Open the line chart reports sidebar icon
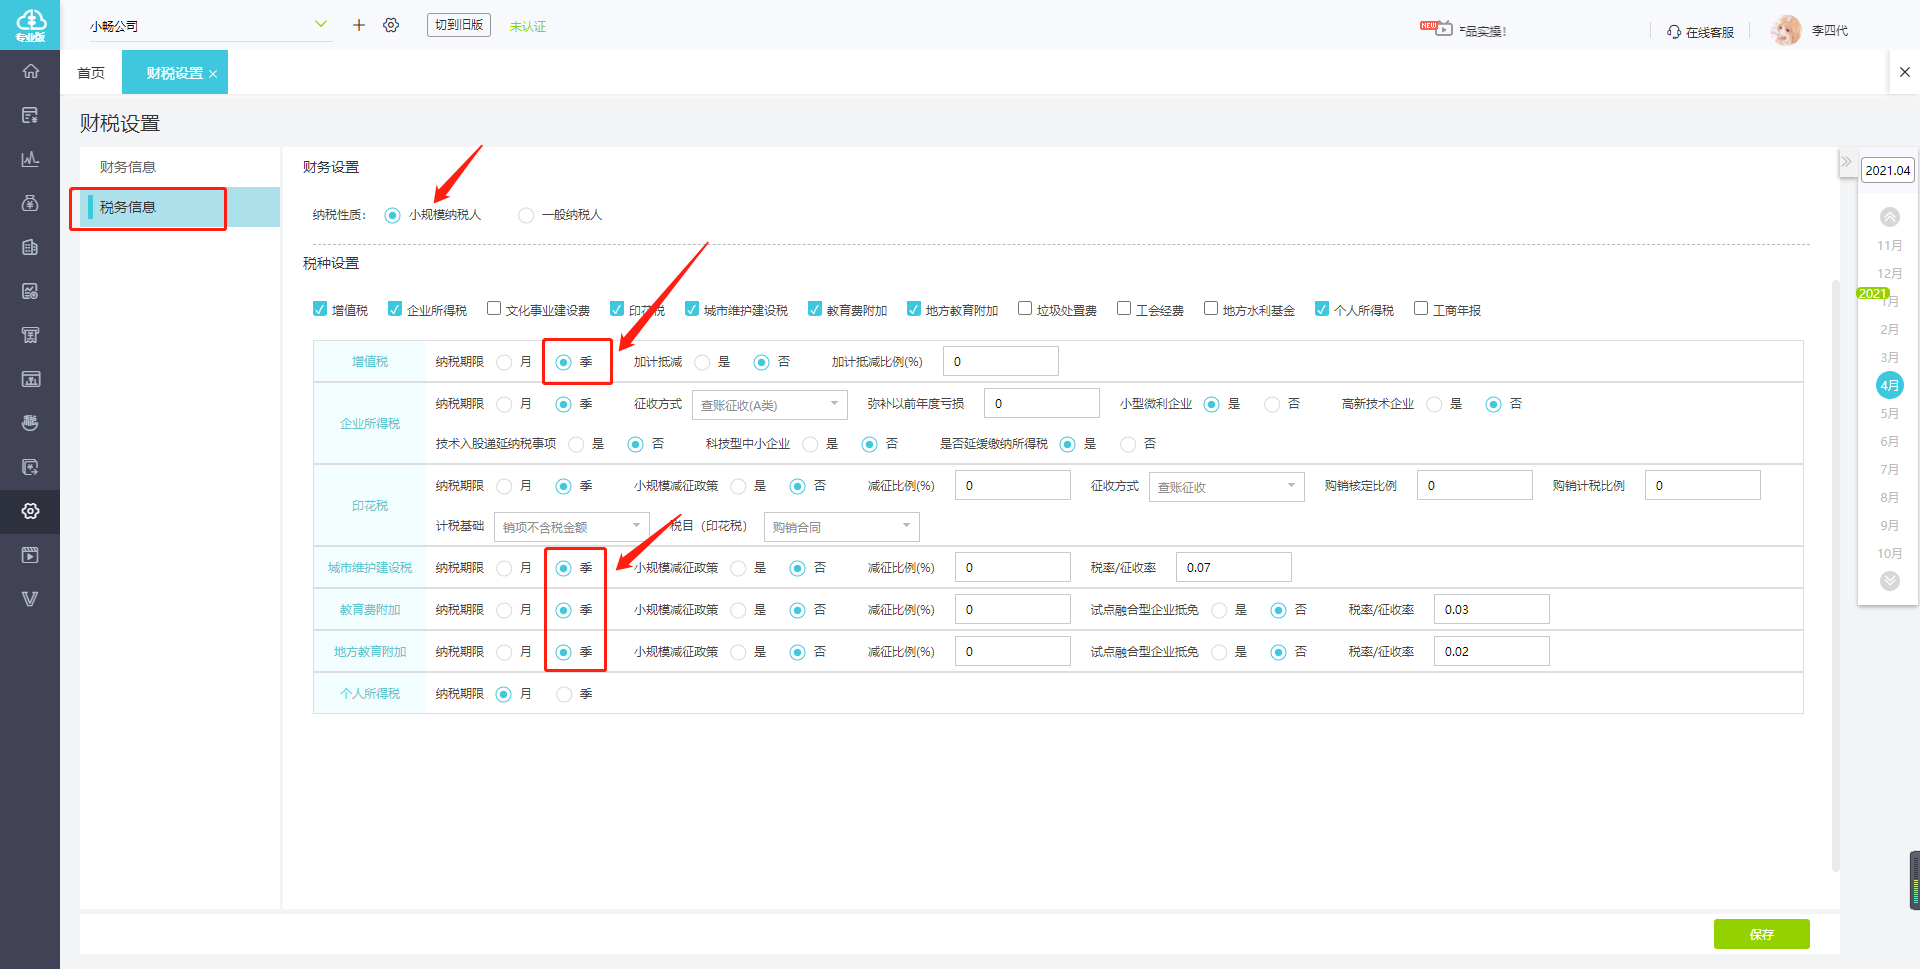The height and width of the screenshot is (969, 1920). pos(30,159)
